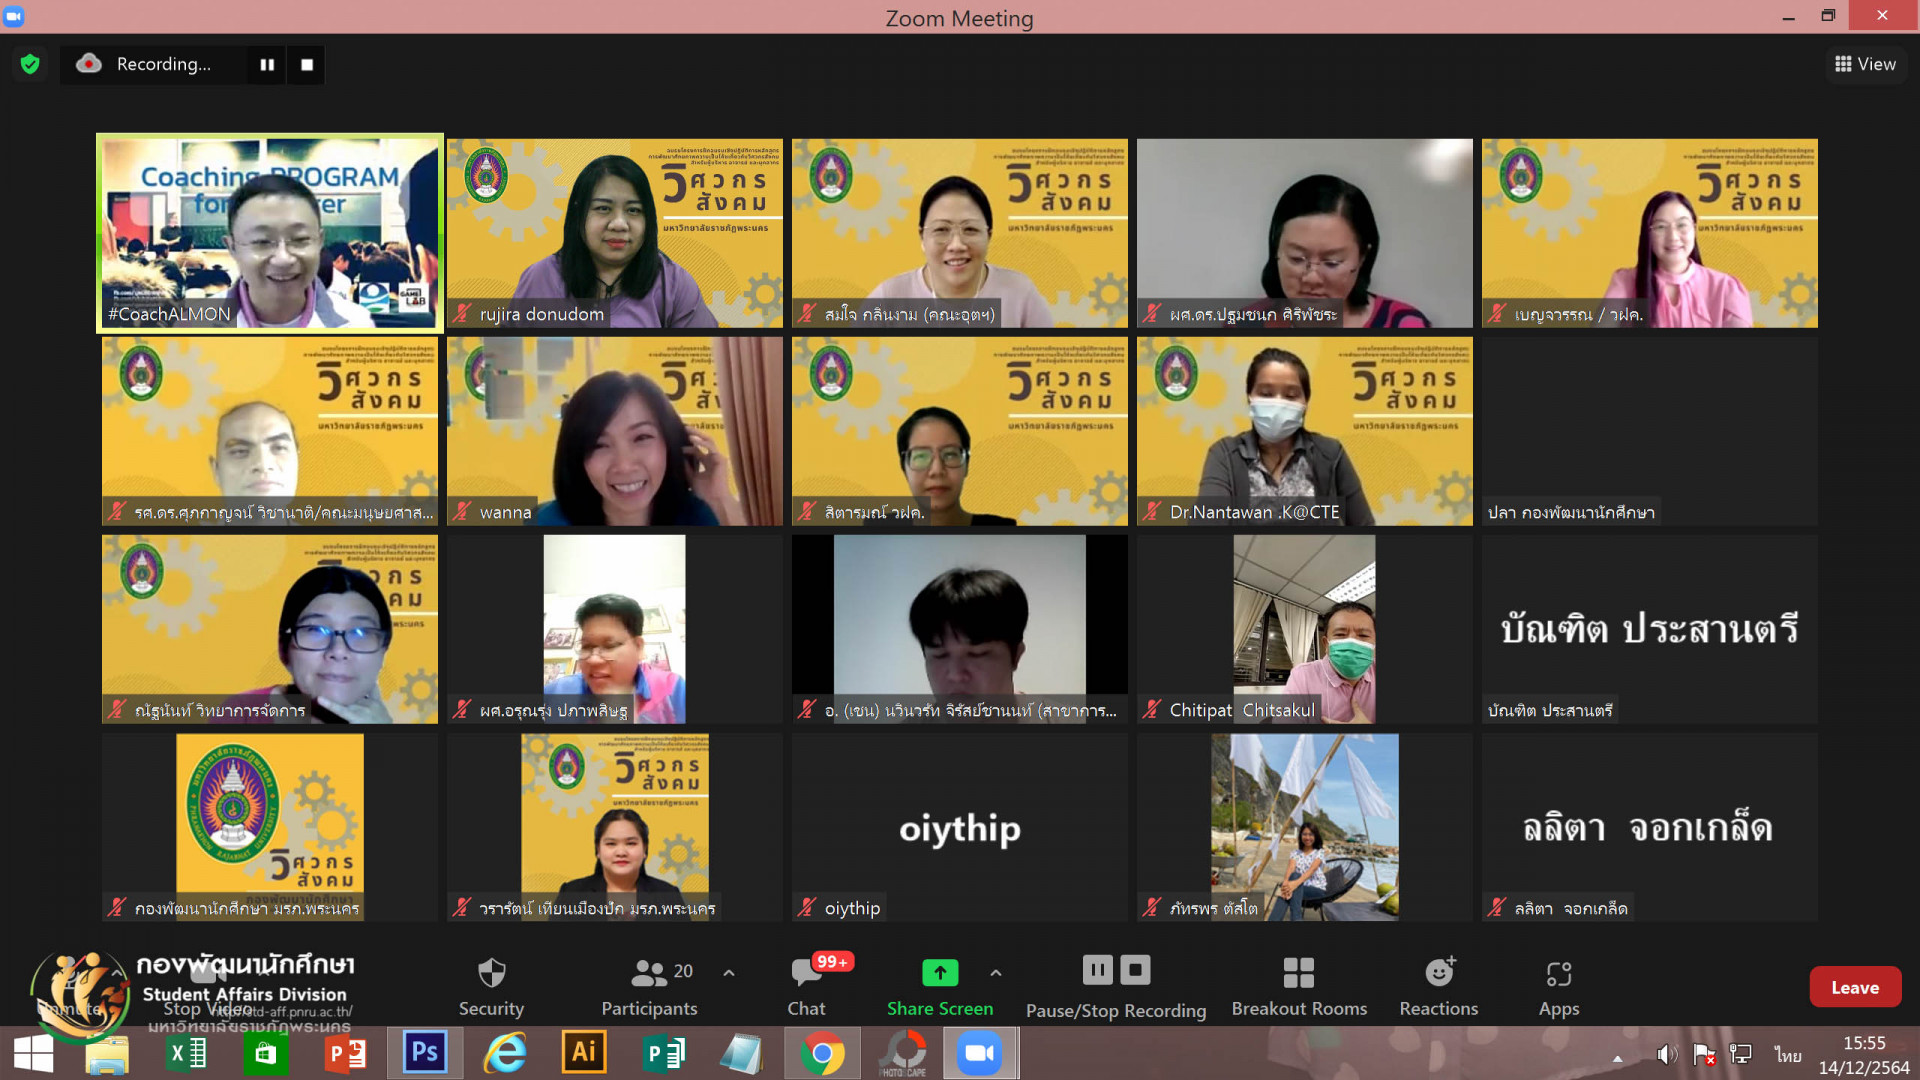Expand Share Screen options arrow
Screen dimensions: 1920x1080
tap(996, 972)
